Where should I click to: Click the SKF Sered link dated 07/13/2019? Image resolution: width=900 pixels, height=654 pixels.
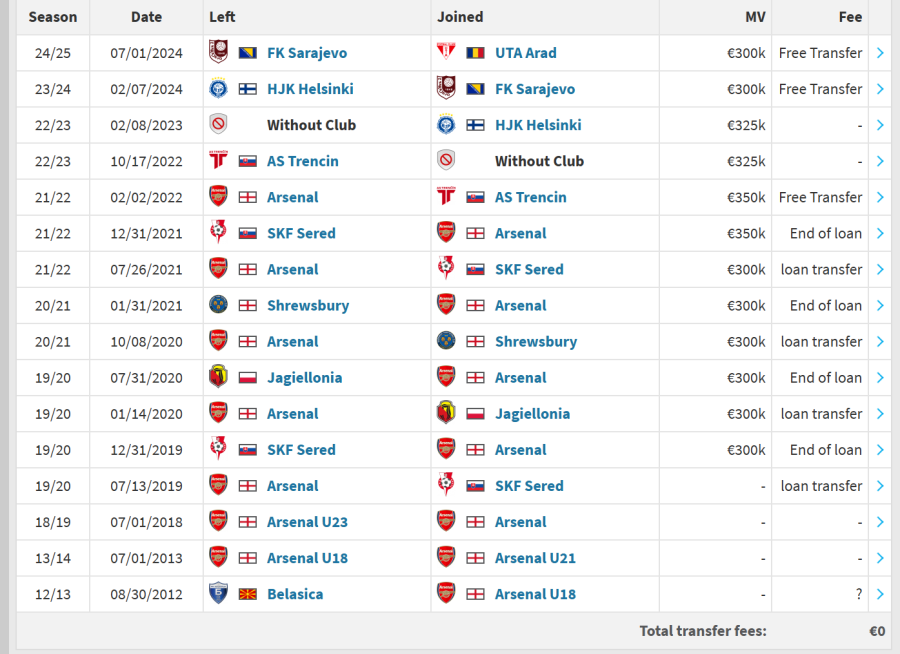click(x=529, y=486)
